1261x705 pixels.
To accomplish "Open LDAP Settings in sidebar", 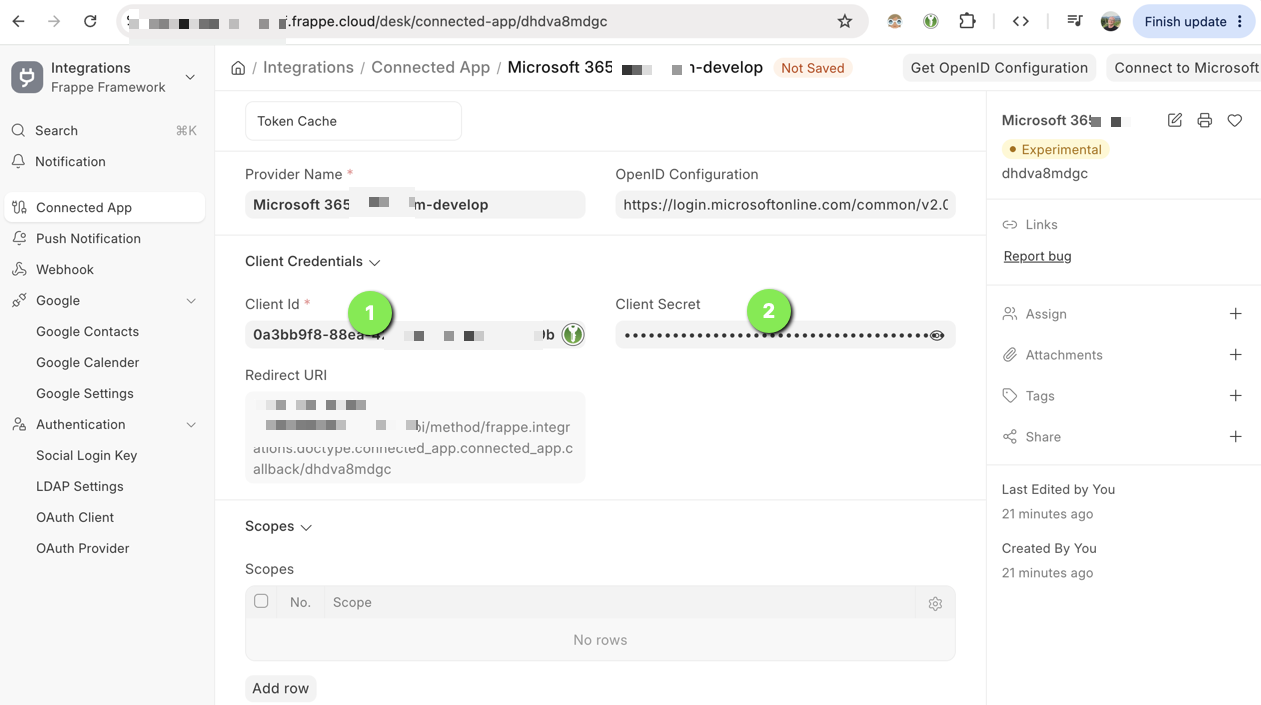I will [80, 487].
